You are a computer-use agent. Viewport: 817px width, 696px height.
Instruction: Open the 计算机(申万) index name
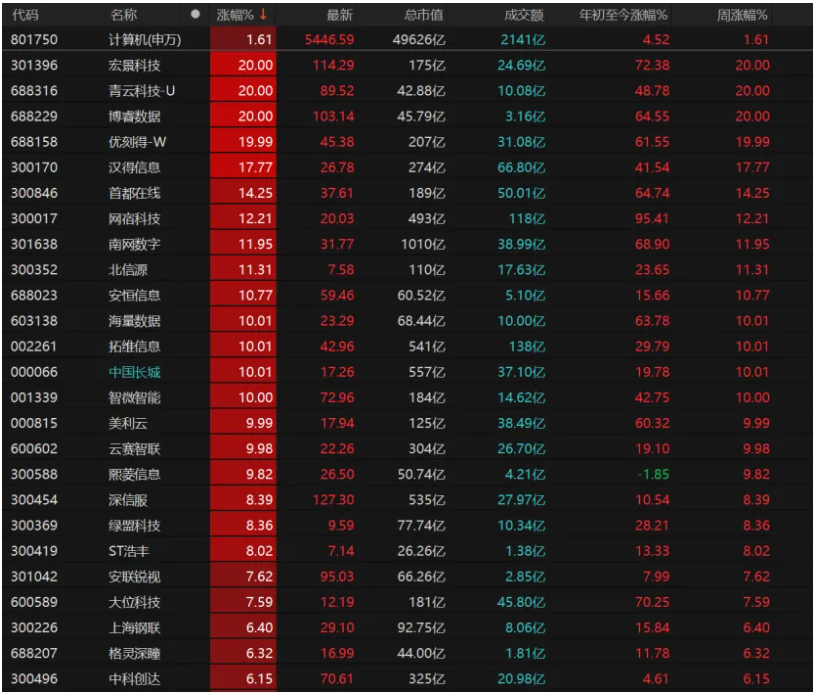coord(146,40)
